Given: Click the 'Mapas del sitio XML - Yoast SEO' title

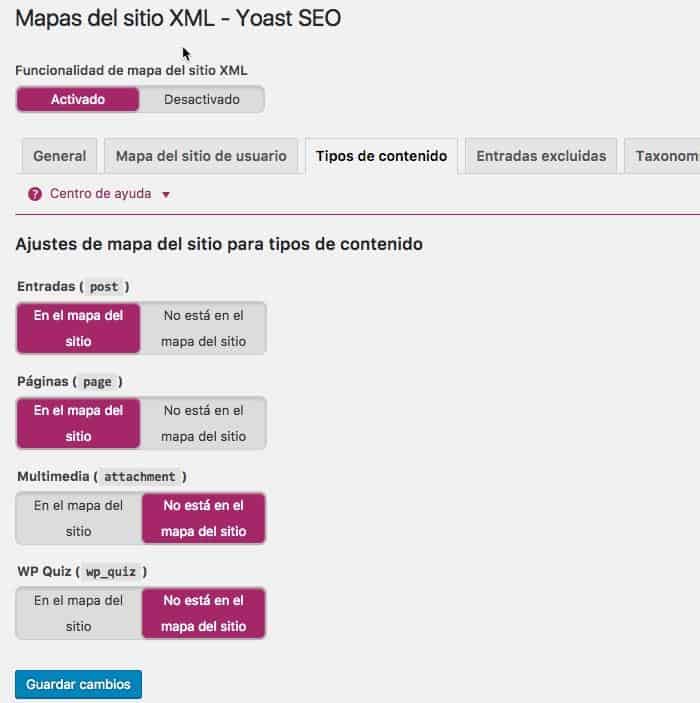Looking at the screenshot, I should point(178,18).
